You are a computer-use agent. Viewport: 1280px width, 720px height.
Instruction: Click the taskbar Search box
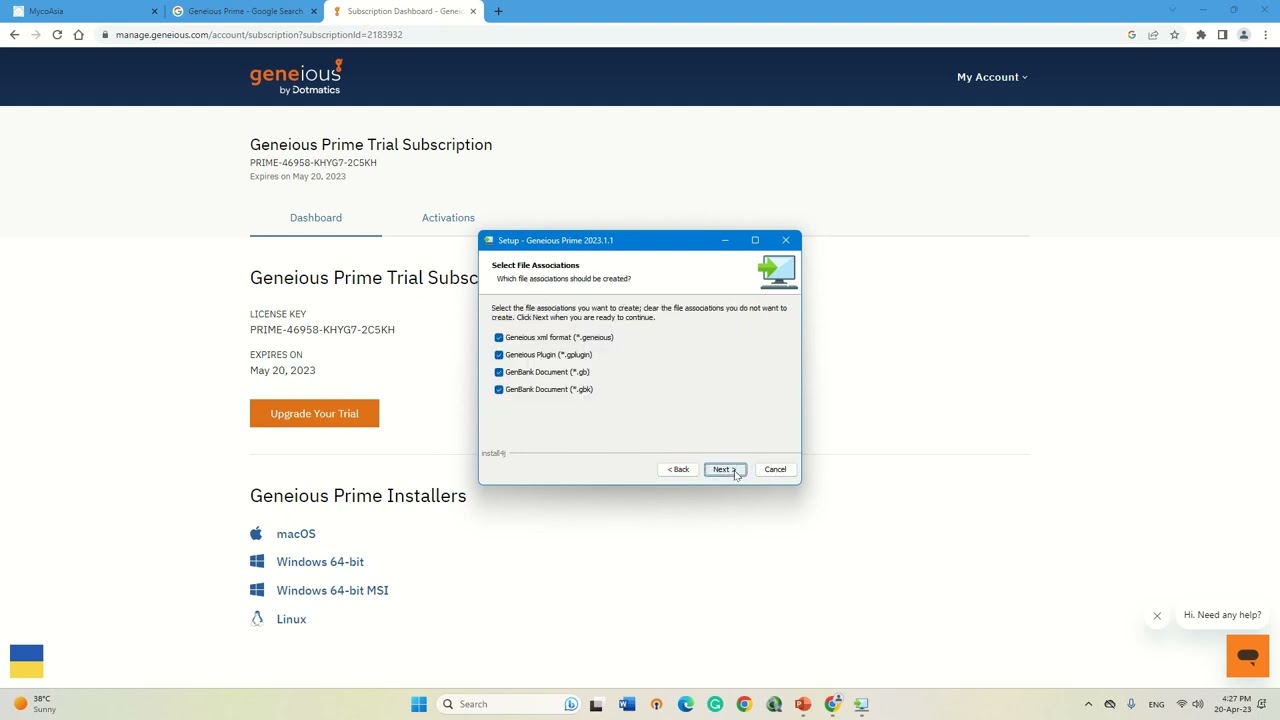pyautogui.click(x=510, y=704)
